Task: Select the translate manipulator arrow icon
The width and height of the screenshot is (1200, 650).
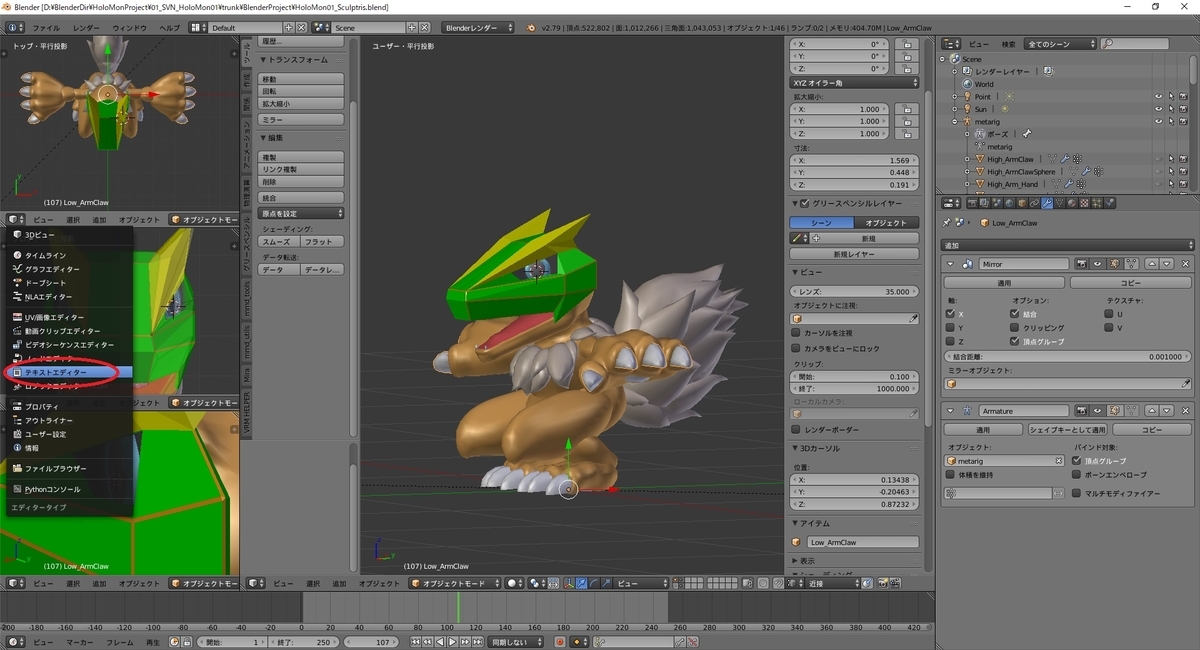Action: point(581,583)
